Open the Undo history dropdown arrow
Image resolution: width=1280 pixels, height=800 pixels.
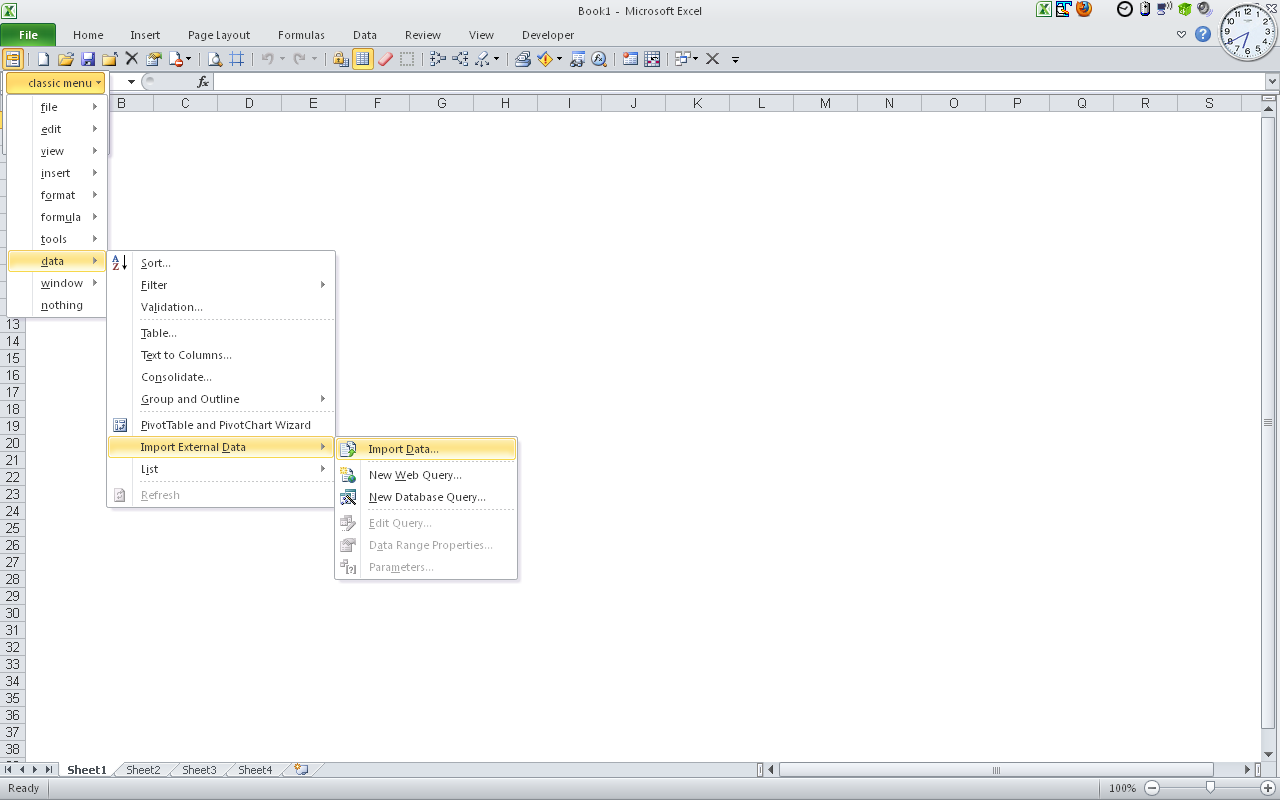point(283,59)
